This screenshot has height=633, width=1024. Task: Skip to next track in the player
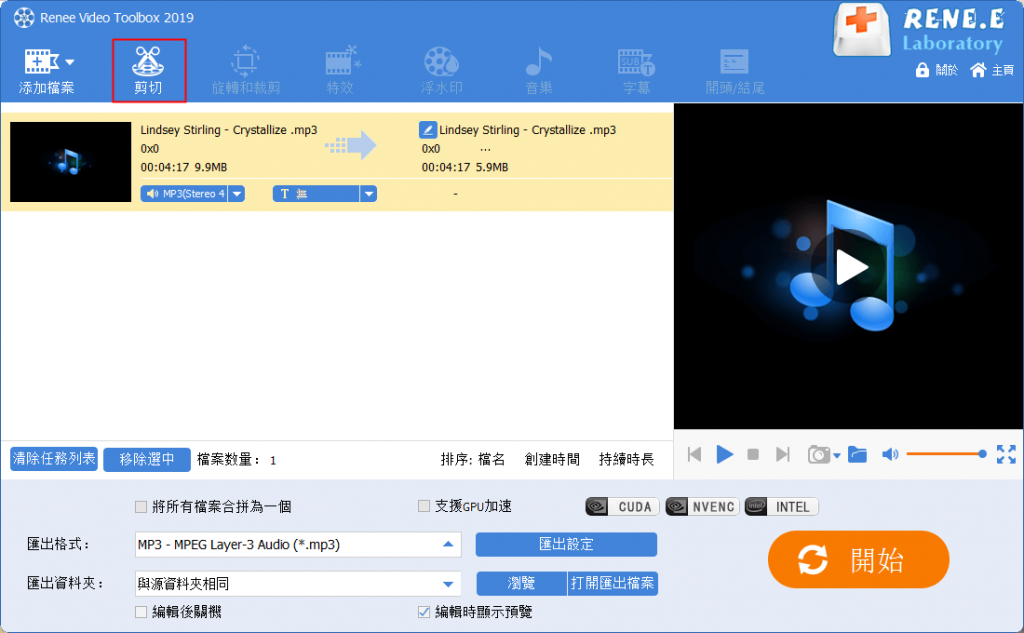782,454
